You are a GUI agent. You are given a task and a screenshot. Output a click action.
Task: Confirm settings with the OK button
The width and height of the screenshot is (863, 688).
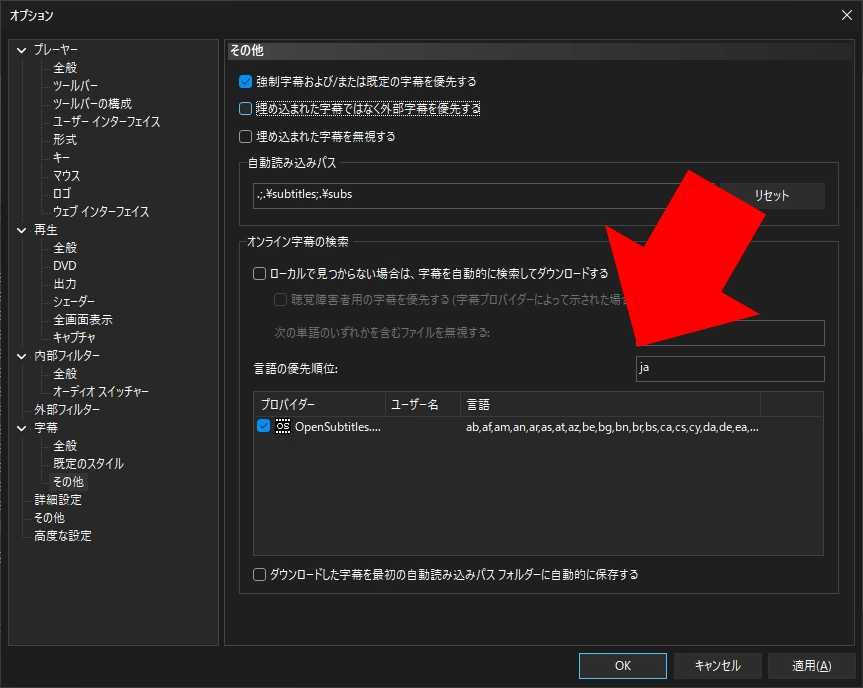(x=622, y=666)
